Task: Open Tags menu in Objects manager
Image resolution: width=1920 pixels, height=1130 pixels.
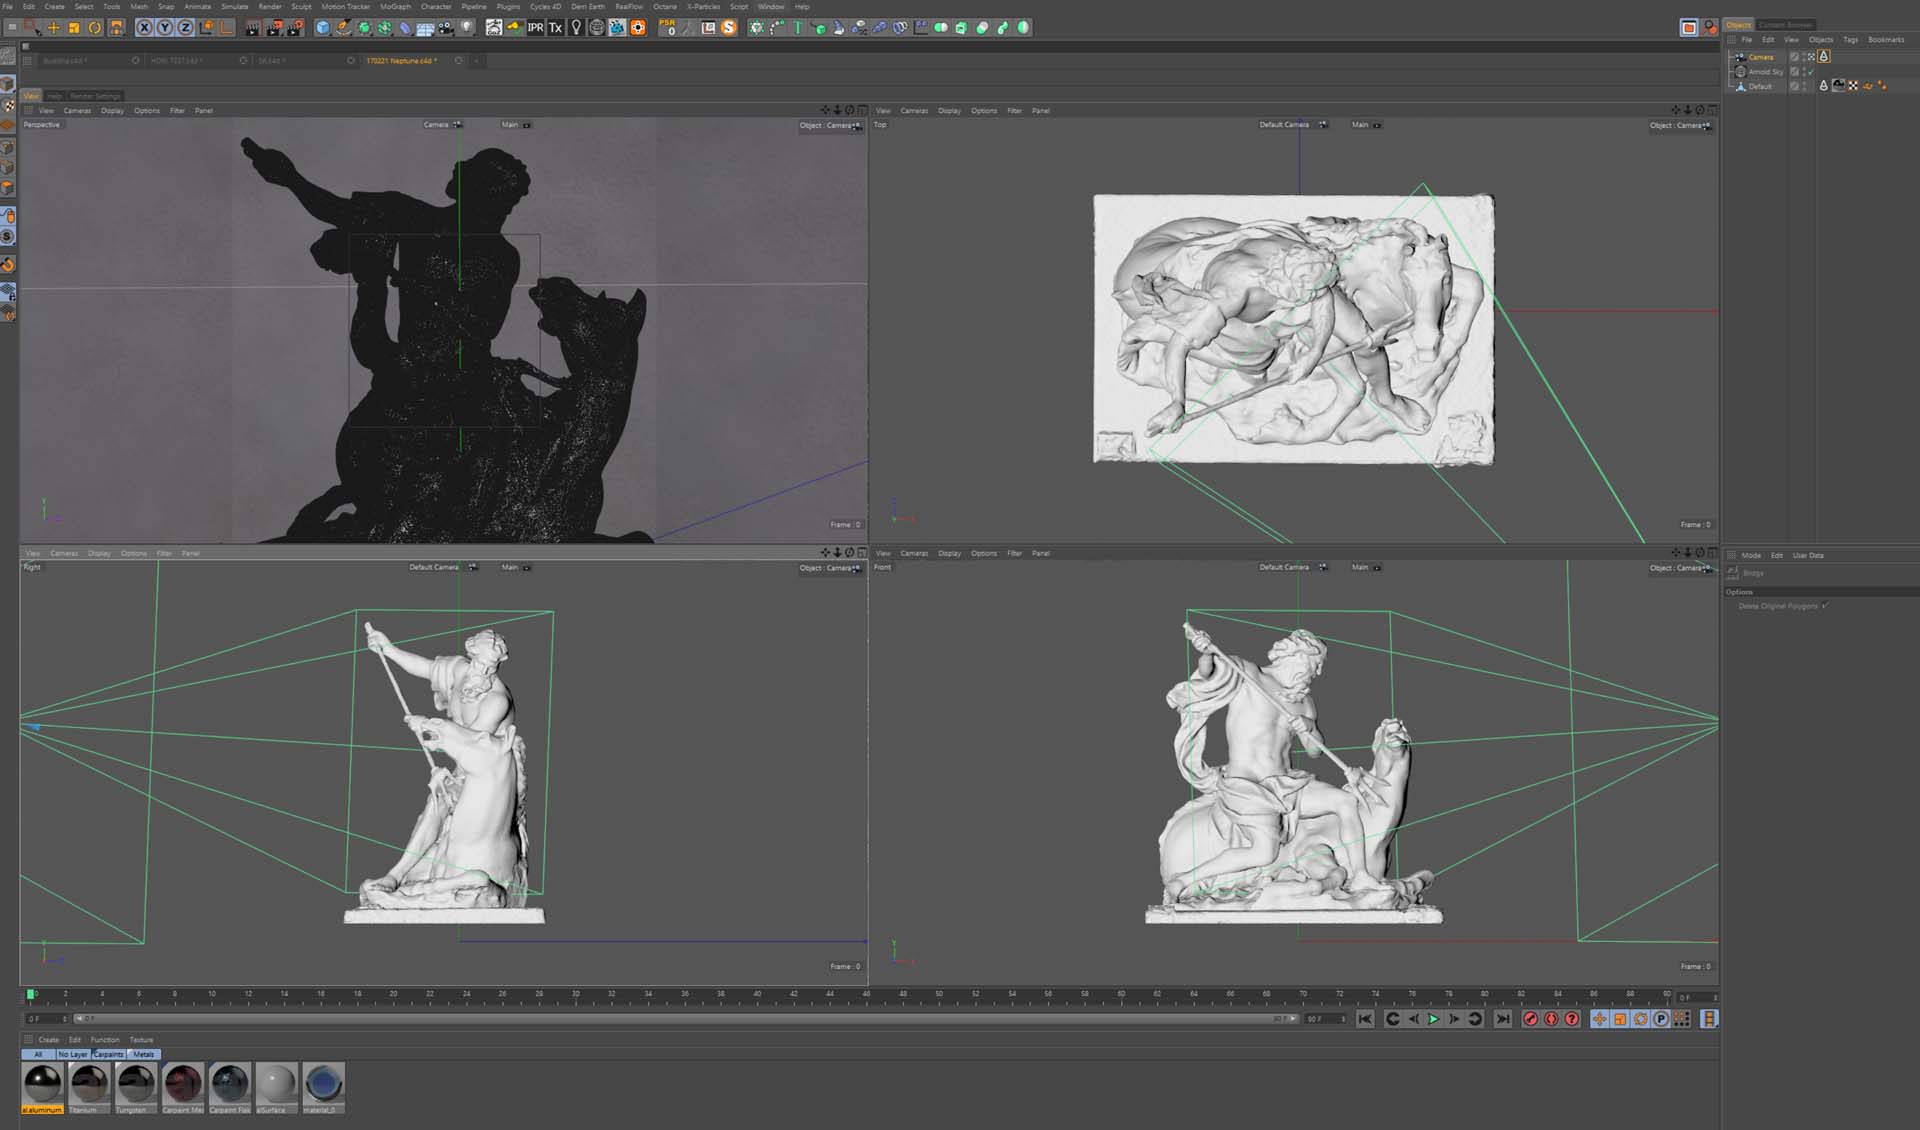Action: tap(1850, 40)
